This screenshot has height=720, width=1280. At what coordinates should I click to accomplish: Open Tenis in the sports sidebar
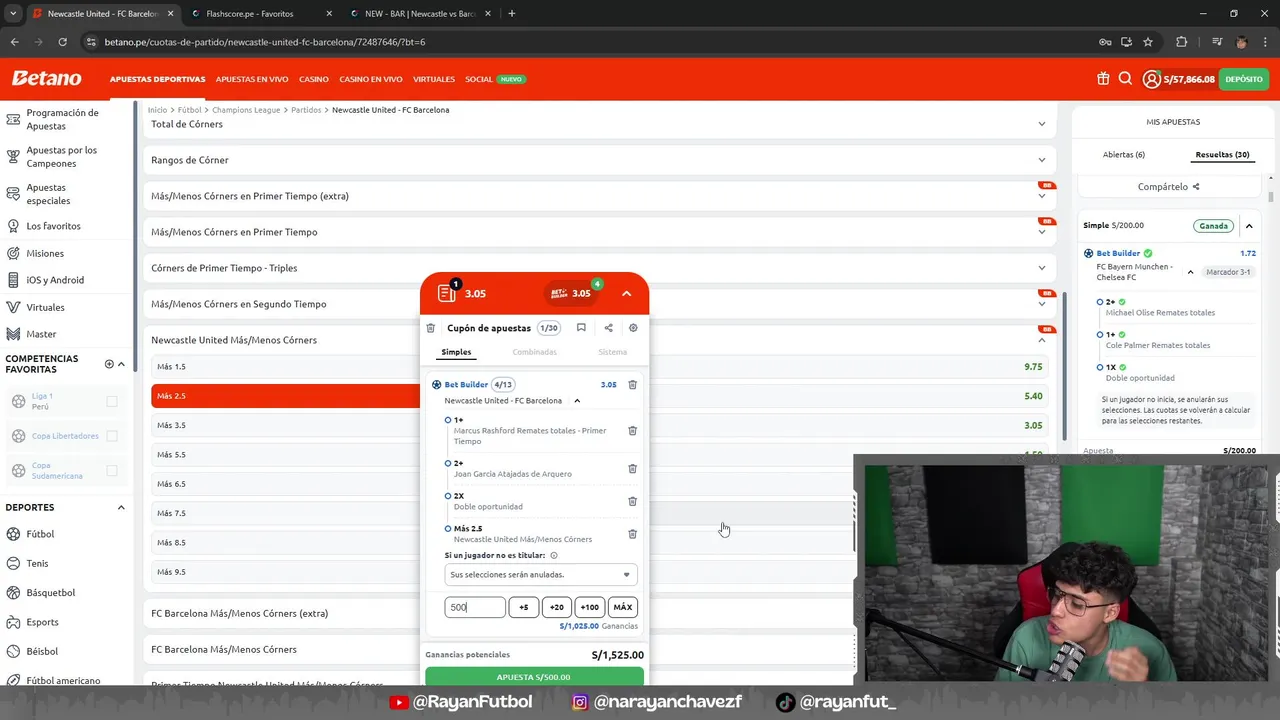tap(37, 563)
